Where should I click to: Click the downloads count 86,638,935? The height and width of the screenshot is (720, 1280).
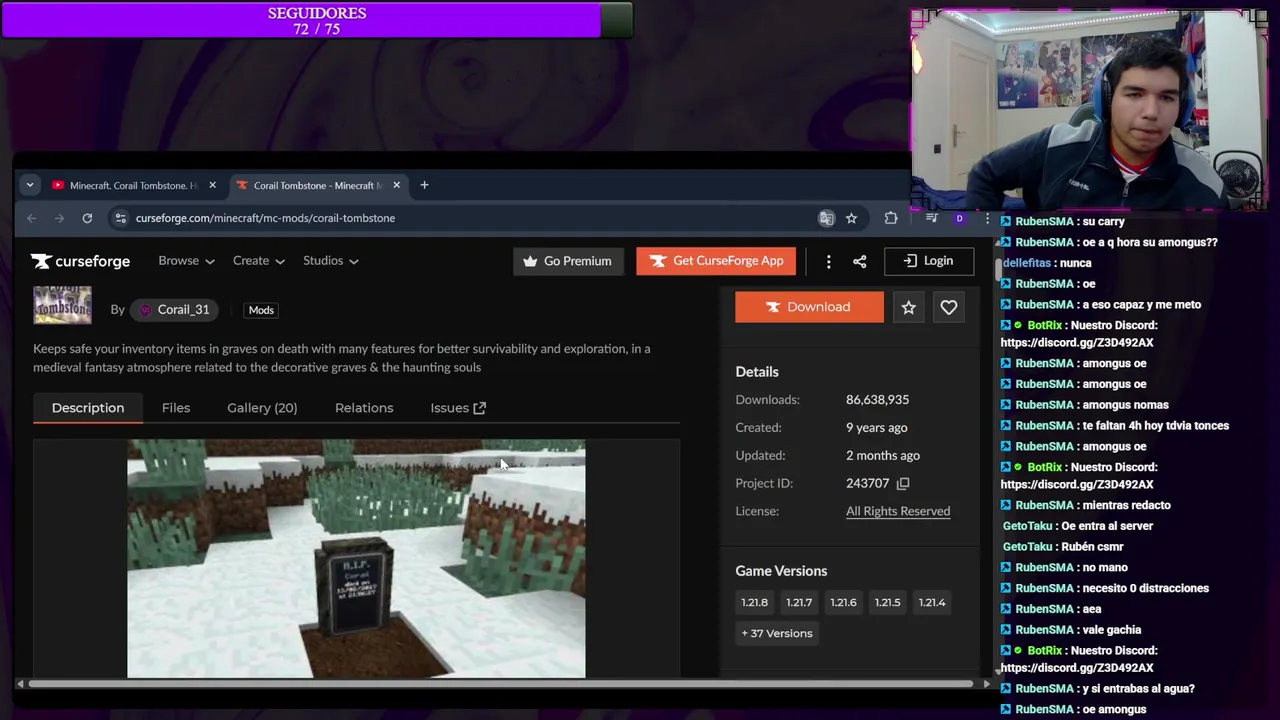pos(877,400)
